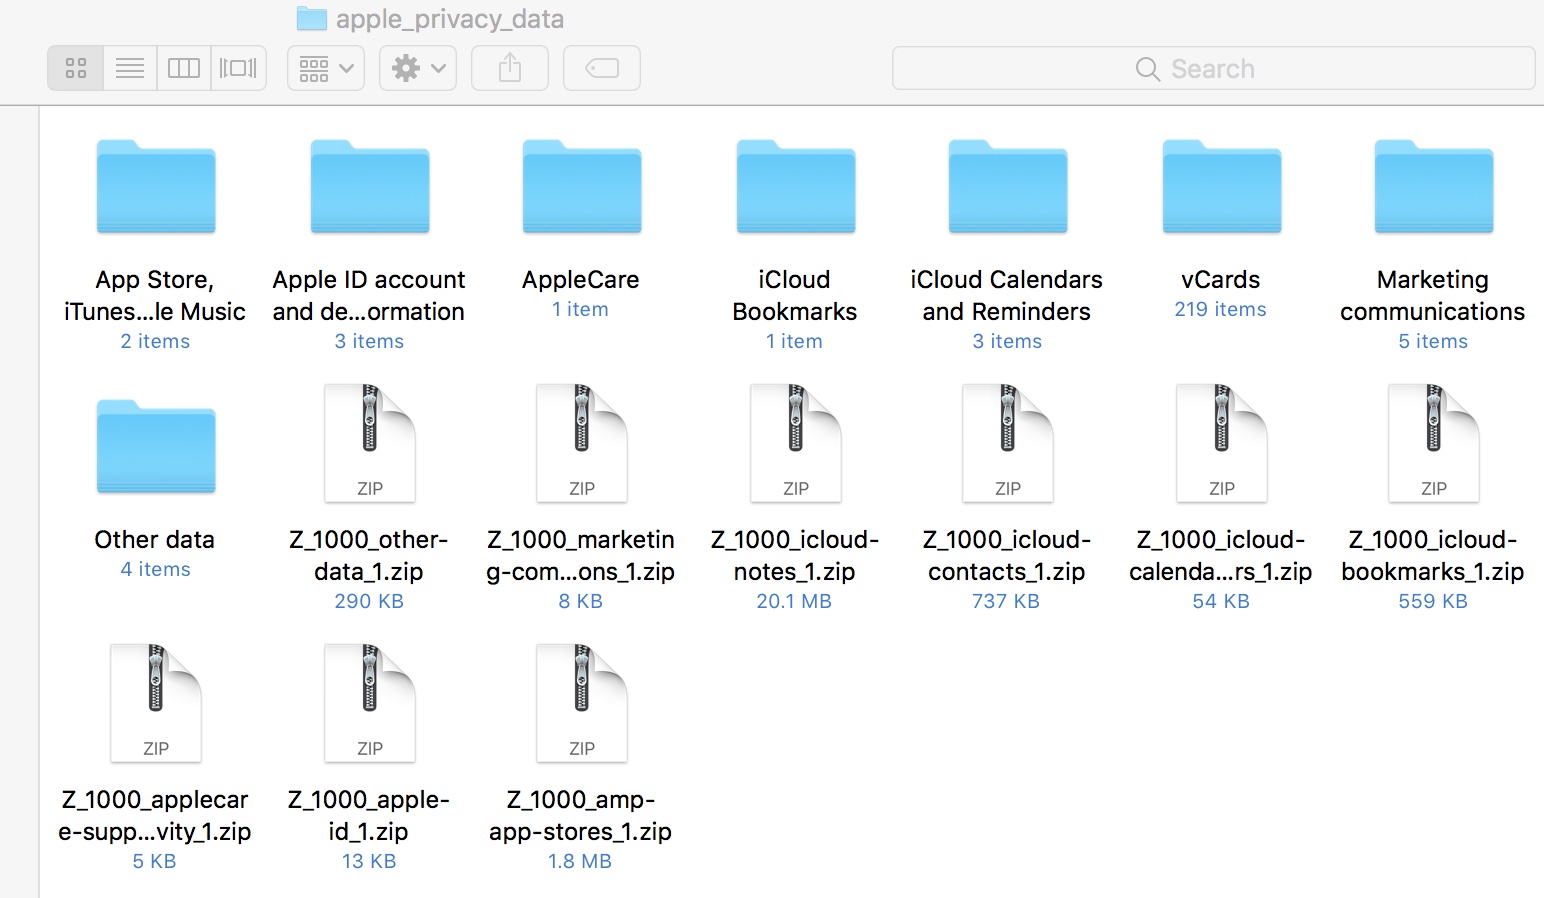The width and height of the screenshot is (1544, 898).
Task: Click the Search field
Action: (x=1213, y=68)
